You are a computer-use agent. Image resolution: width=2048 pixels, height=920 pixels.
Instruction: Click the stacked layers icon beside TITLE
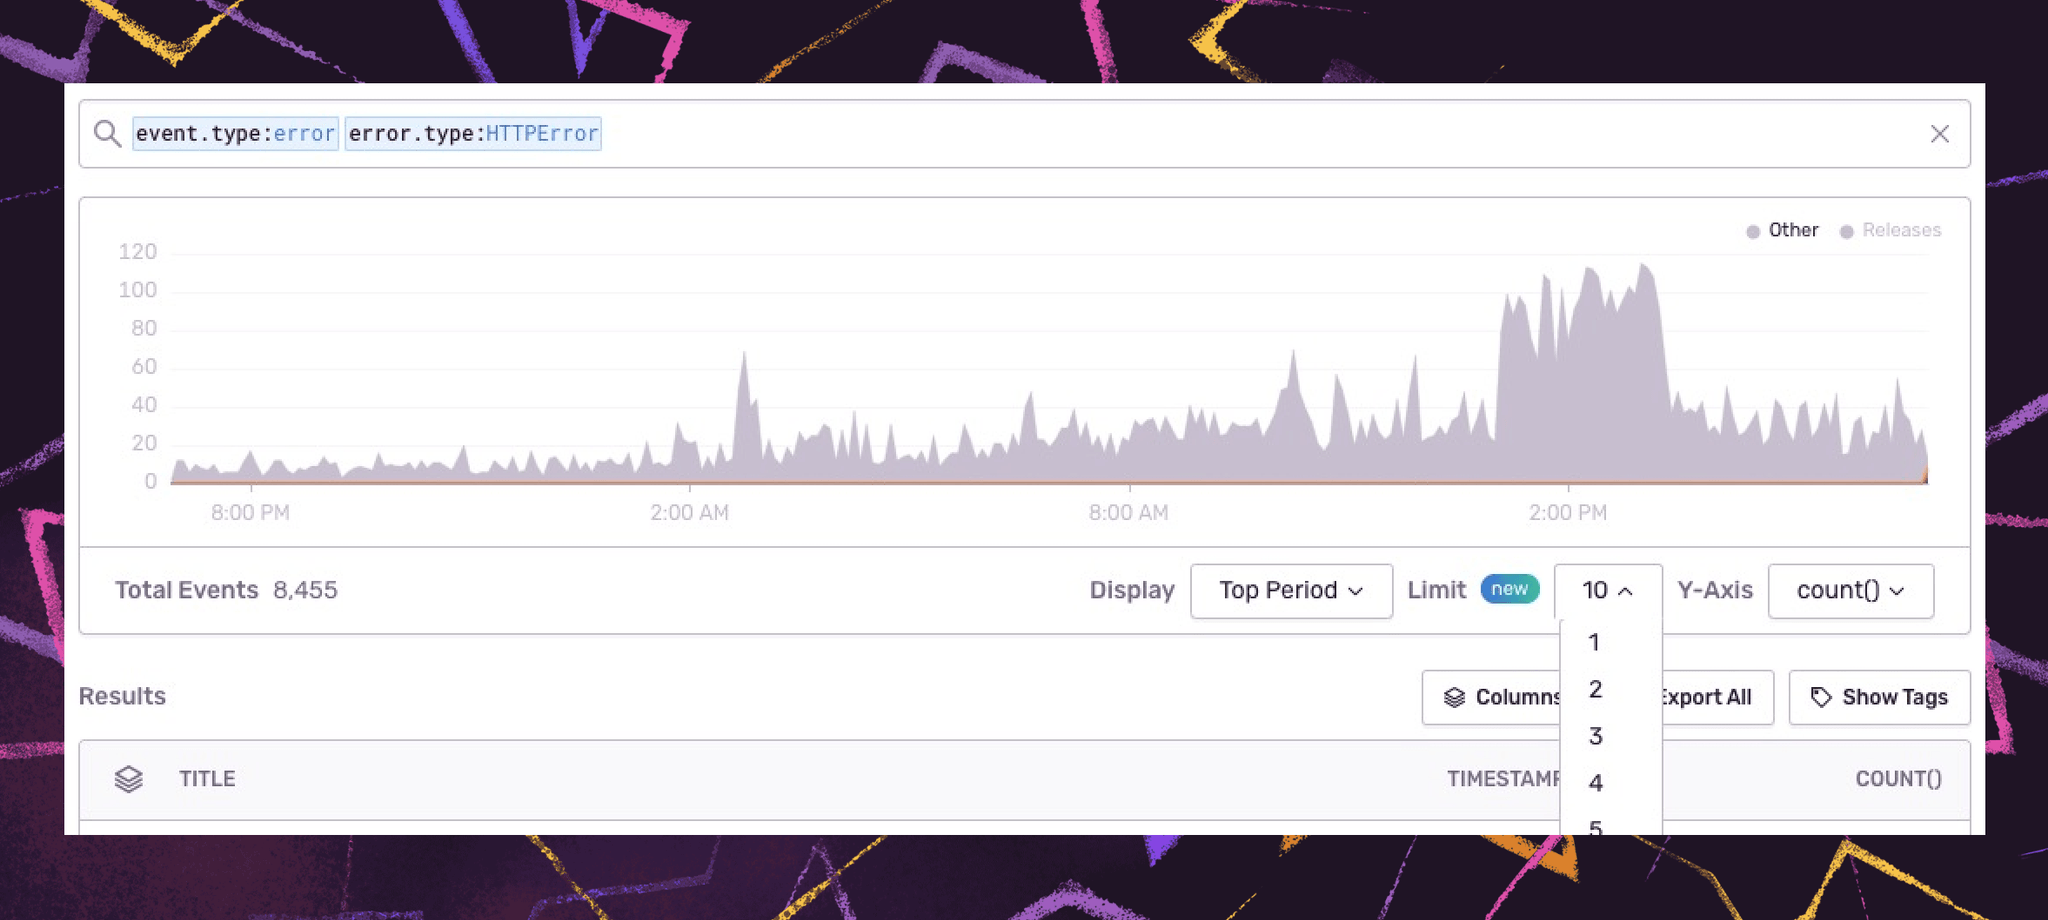[129, 779]
